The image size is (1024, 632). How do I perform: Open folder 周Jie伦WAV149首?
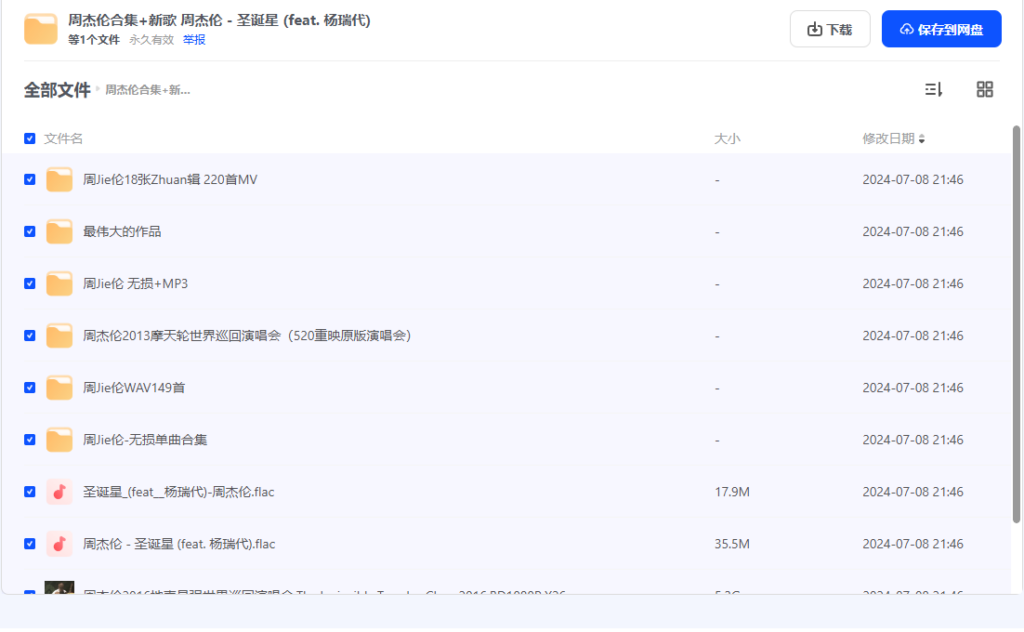pos(134,388)
